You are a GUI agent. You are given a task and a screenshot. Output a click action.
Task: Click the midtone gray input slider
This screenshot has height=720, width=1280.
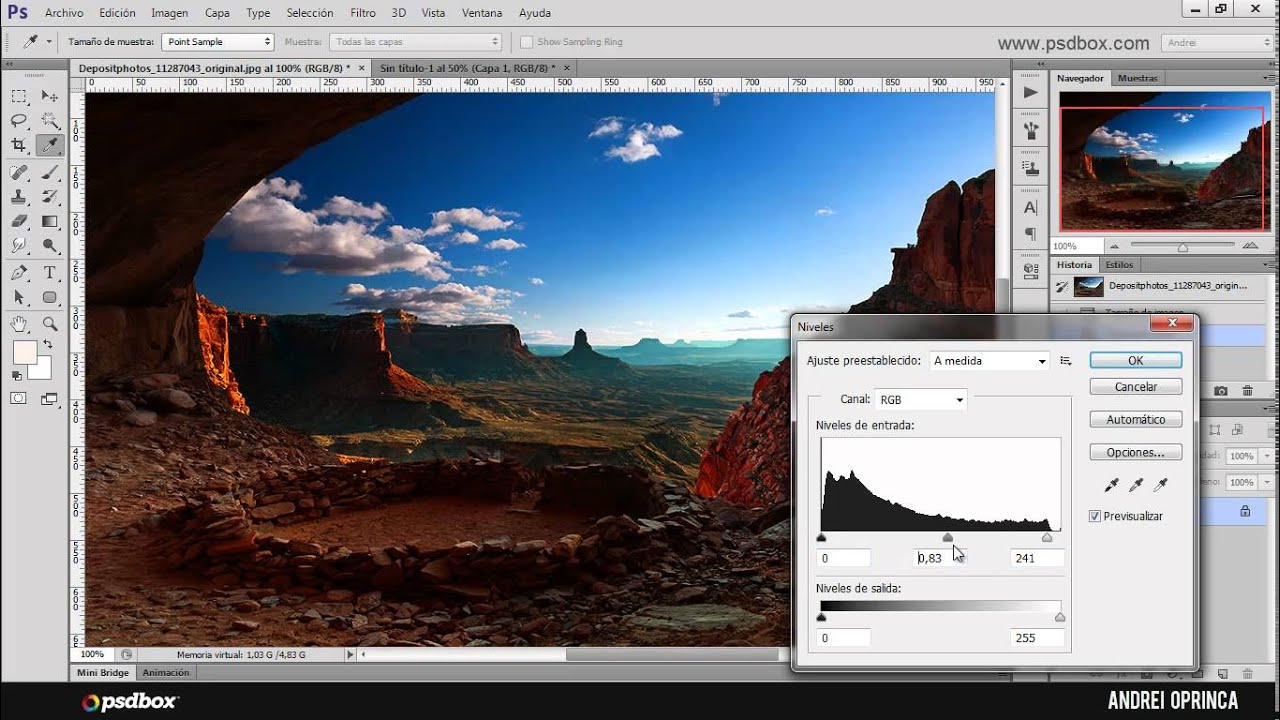948,538
